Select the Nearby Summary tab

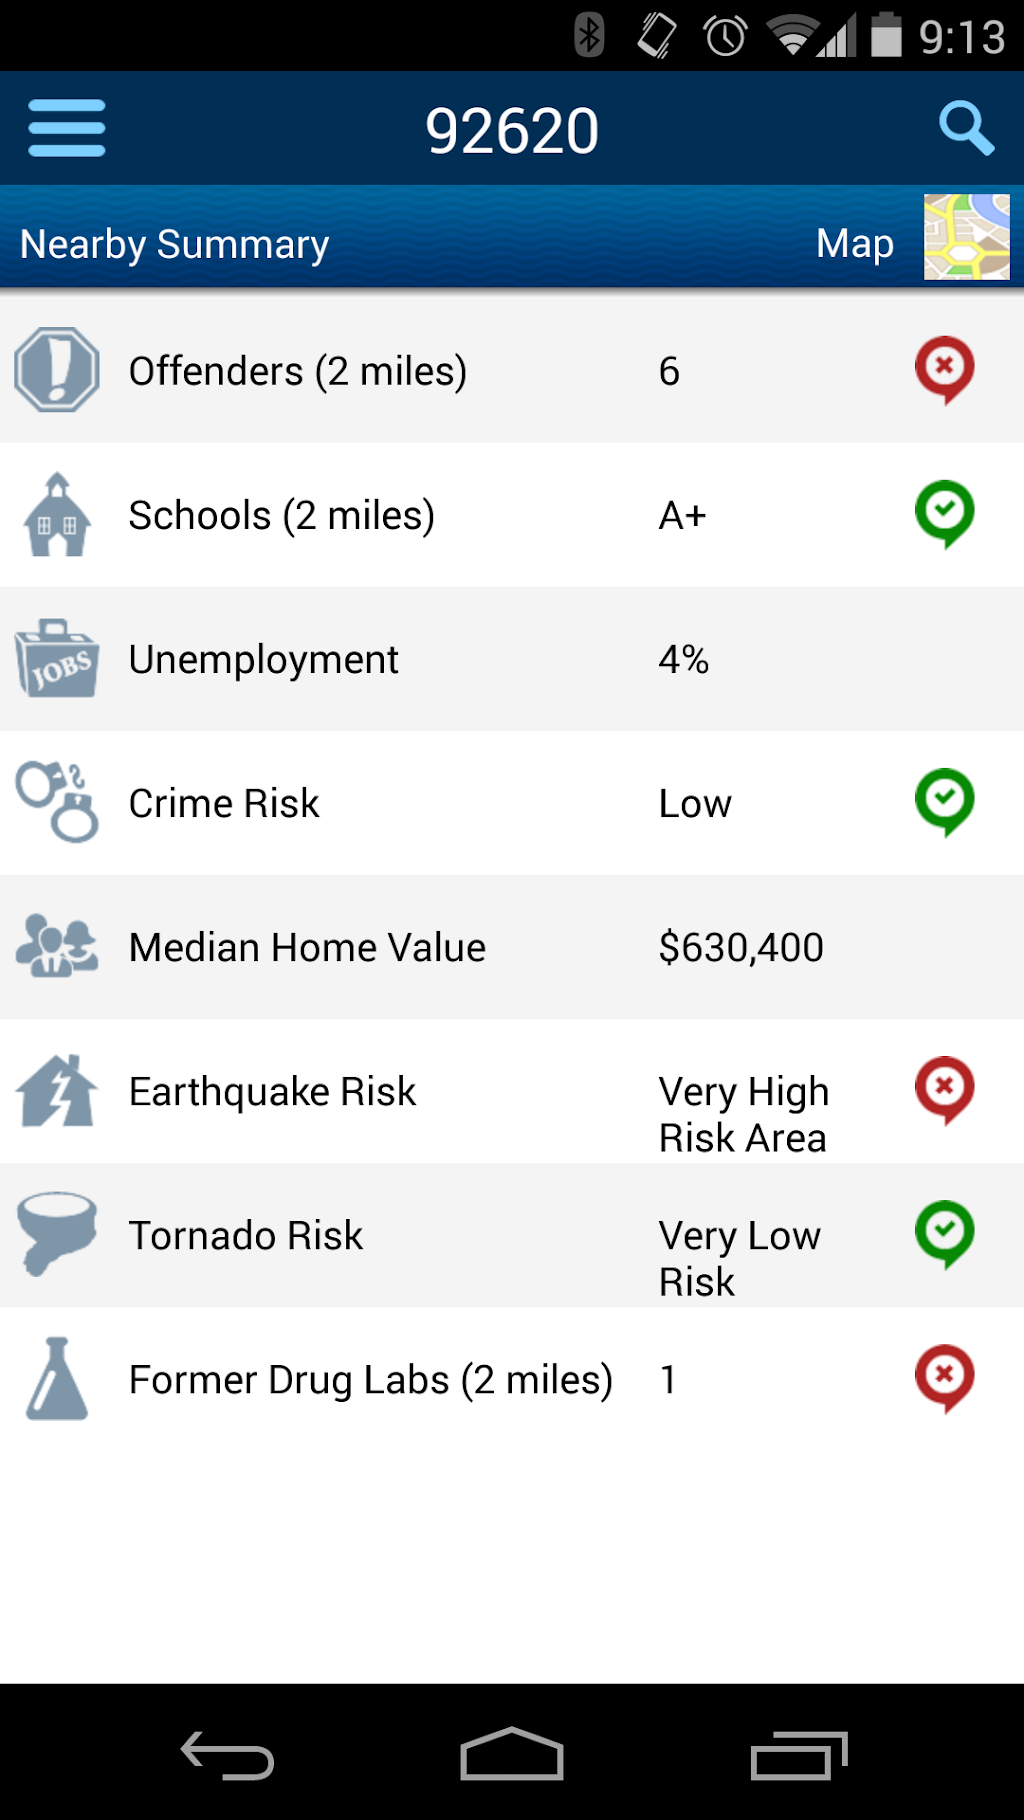pos(175,244)
